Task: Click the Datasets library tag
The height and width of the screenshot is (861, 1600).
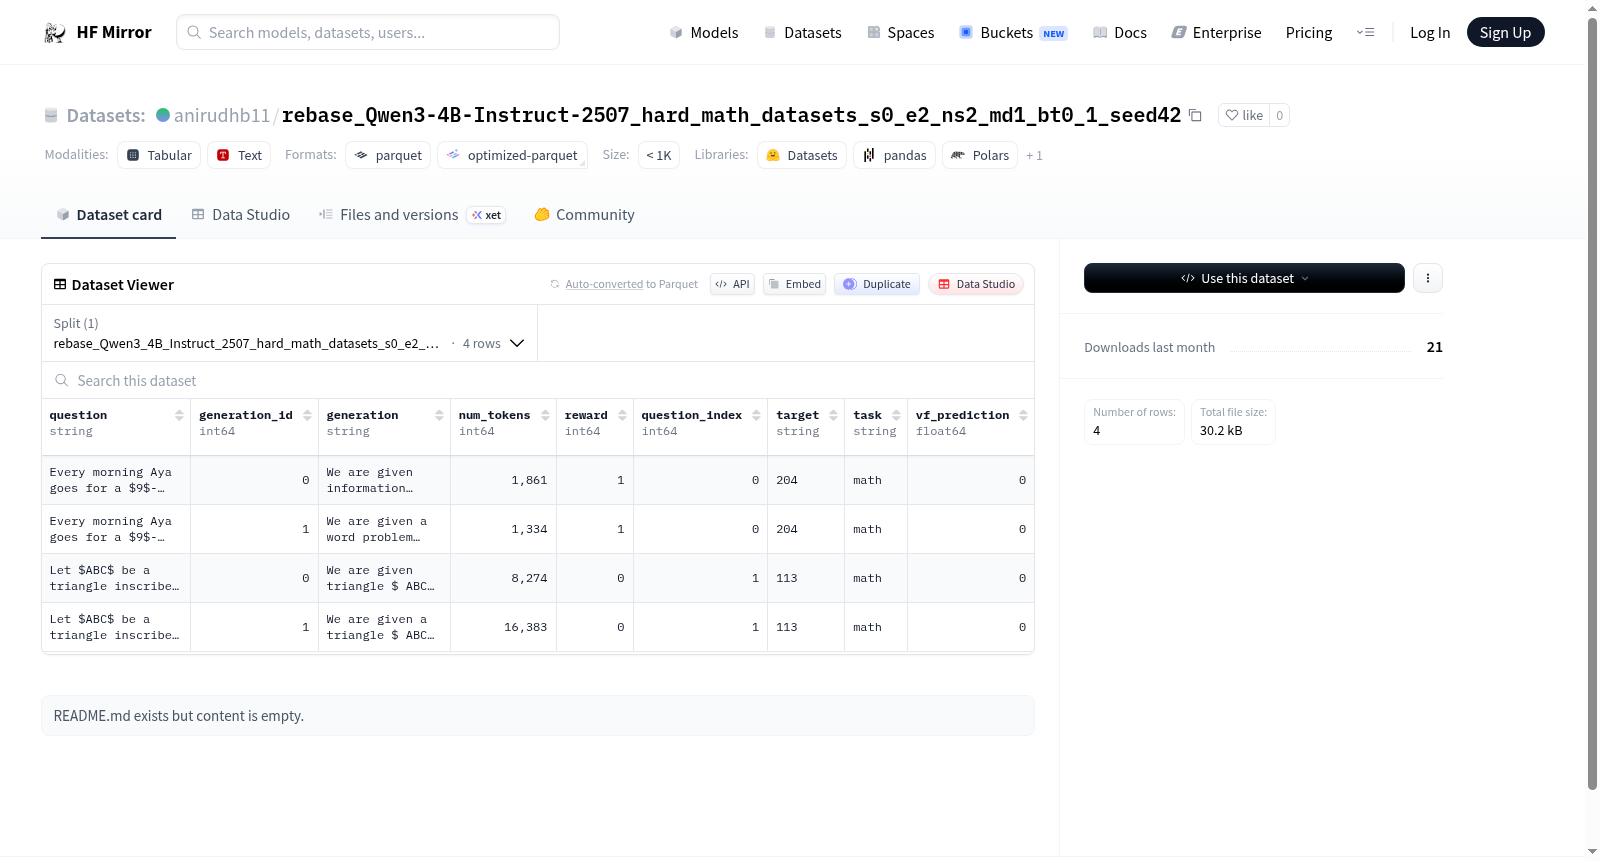Action: coord(802,155)
